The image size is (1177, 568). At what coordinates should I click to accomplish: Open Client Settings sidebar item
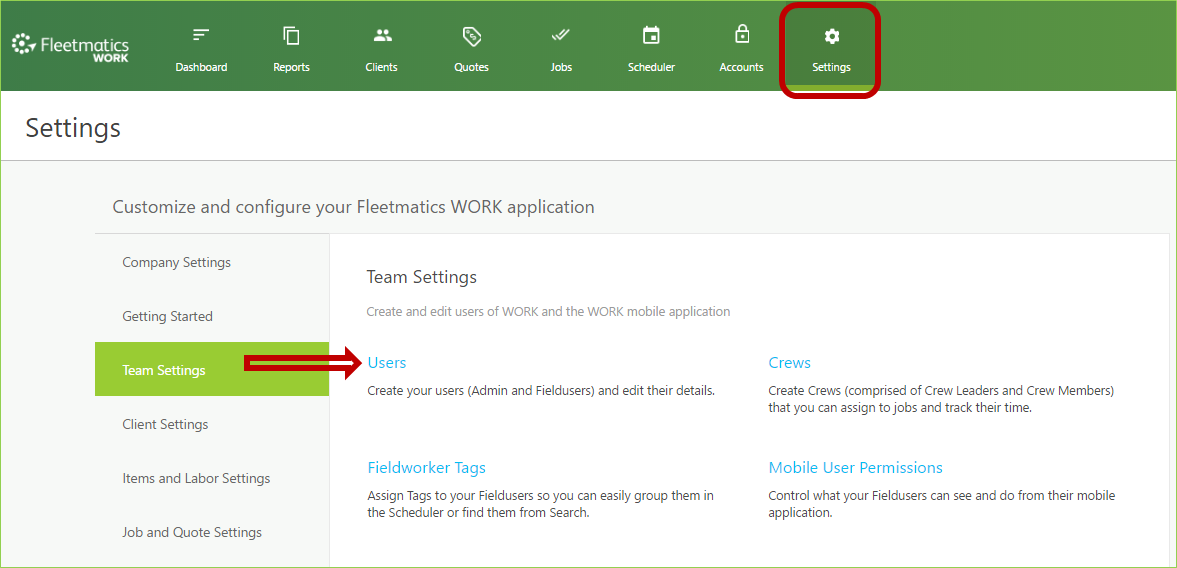(212, 425)
